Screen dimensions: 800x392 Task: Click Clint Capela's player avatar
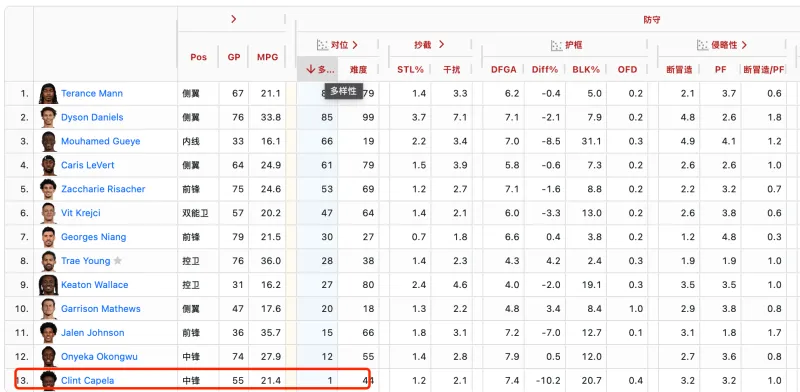click(48, 380)
